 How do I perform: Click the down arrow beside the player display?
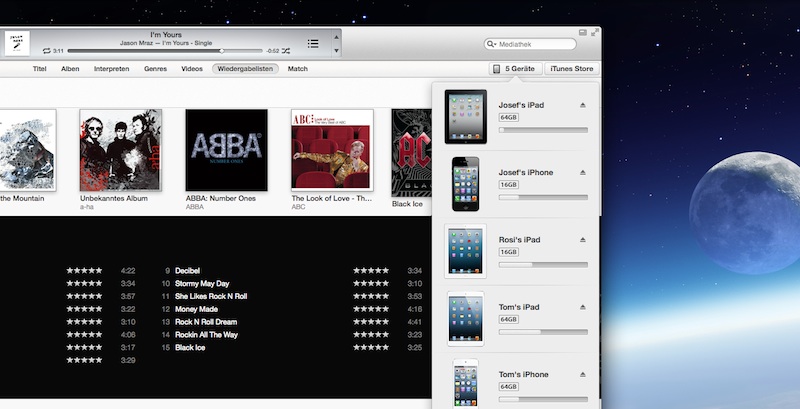point(336,50)
